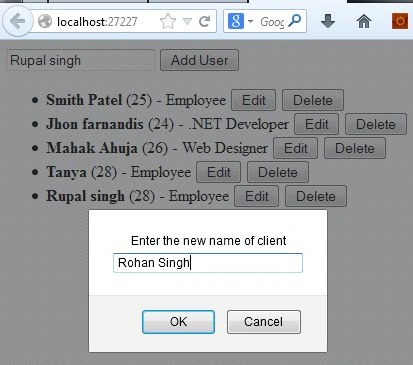Image resolution: width=413 pixels, height=365 pixels.
Task: Edit the Smith Patel entry
Action: point(254,100)
